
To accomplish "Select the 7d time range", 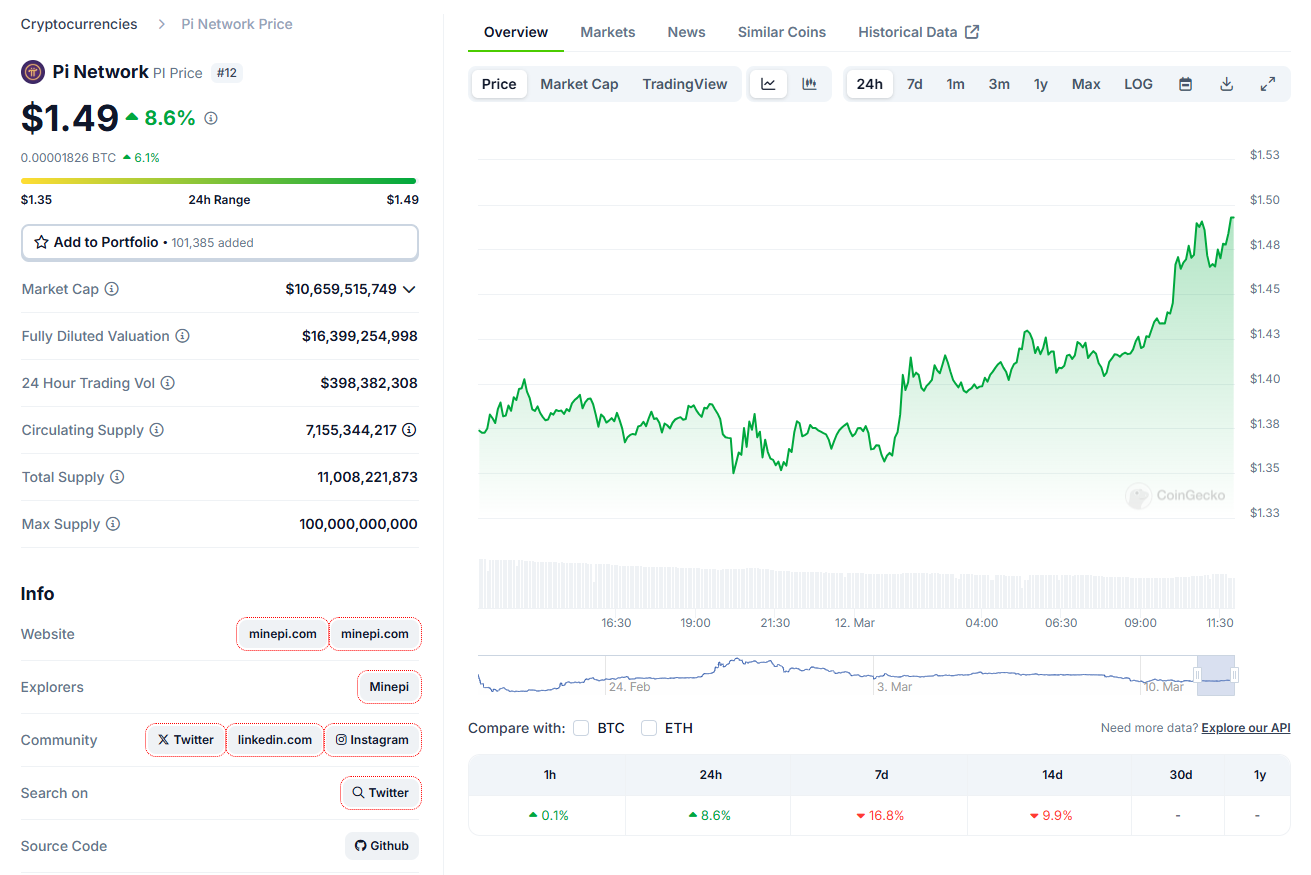I will pos(914,84).
